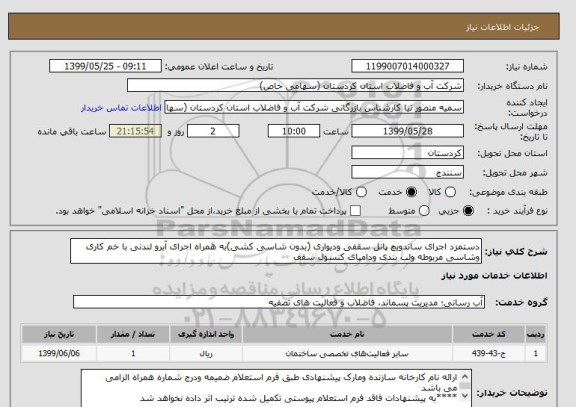Open the اطلاعات تماس خریدار link
Image resolution: width=576 pixels, height=407 pixels.
click(x=121, y=108)
